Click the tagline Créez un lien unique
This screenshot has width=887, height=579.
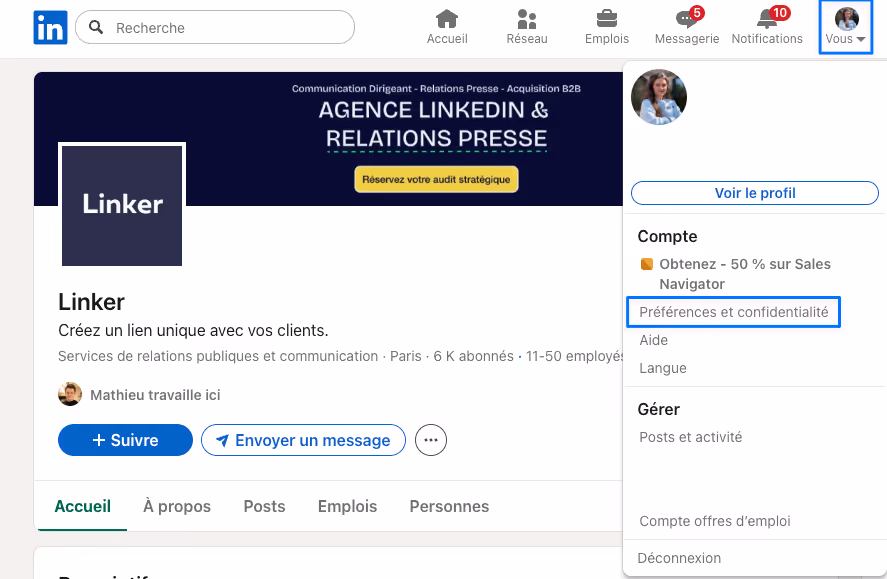(x=193, y=330)
